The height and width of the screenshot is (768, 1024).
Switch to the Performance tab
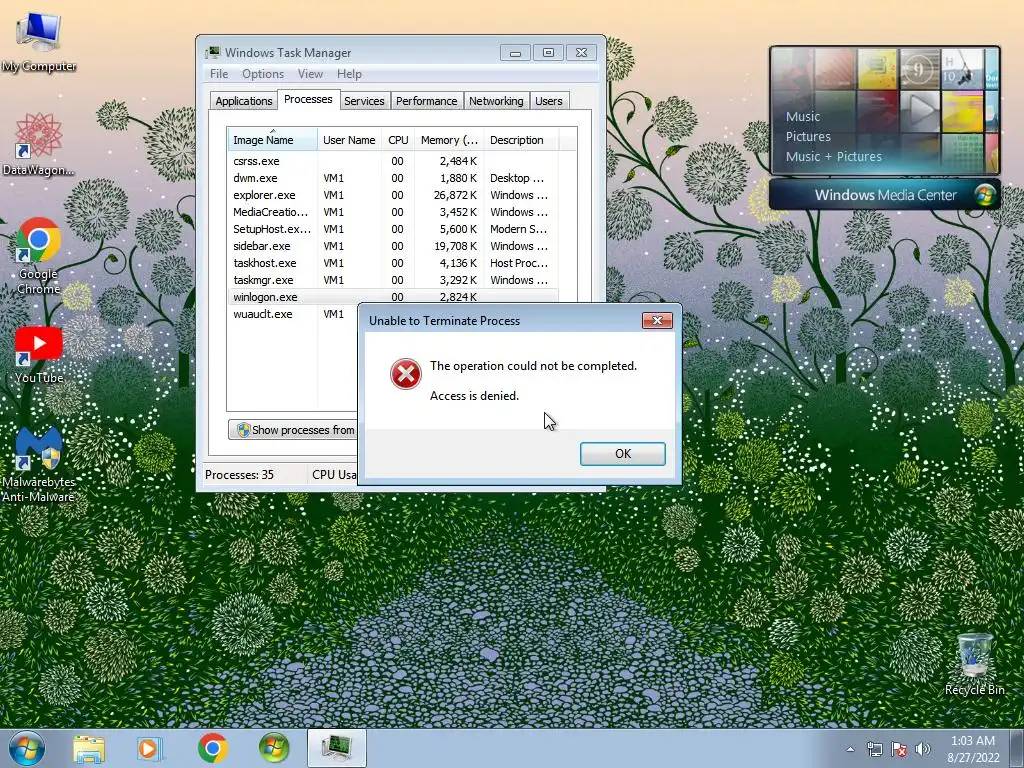point(426,101)
